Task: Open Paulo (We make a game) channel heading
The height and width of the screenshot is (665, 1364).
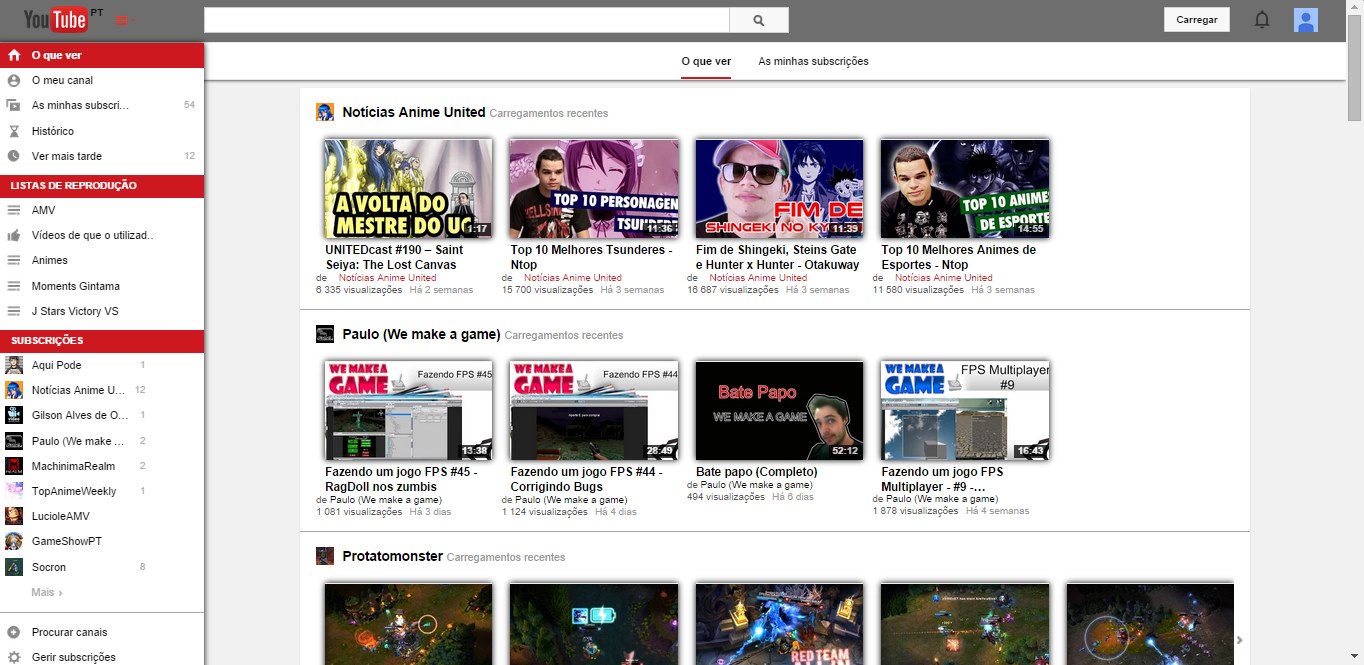Action: 421,334
